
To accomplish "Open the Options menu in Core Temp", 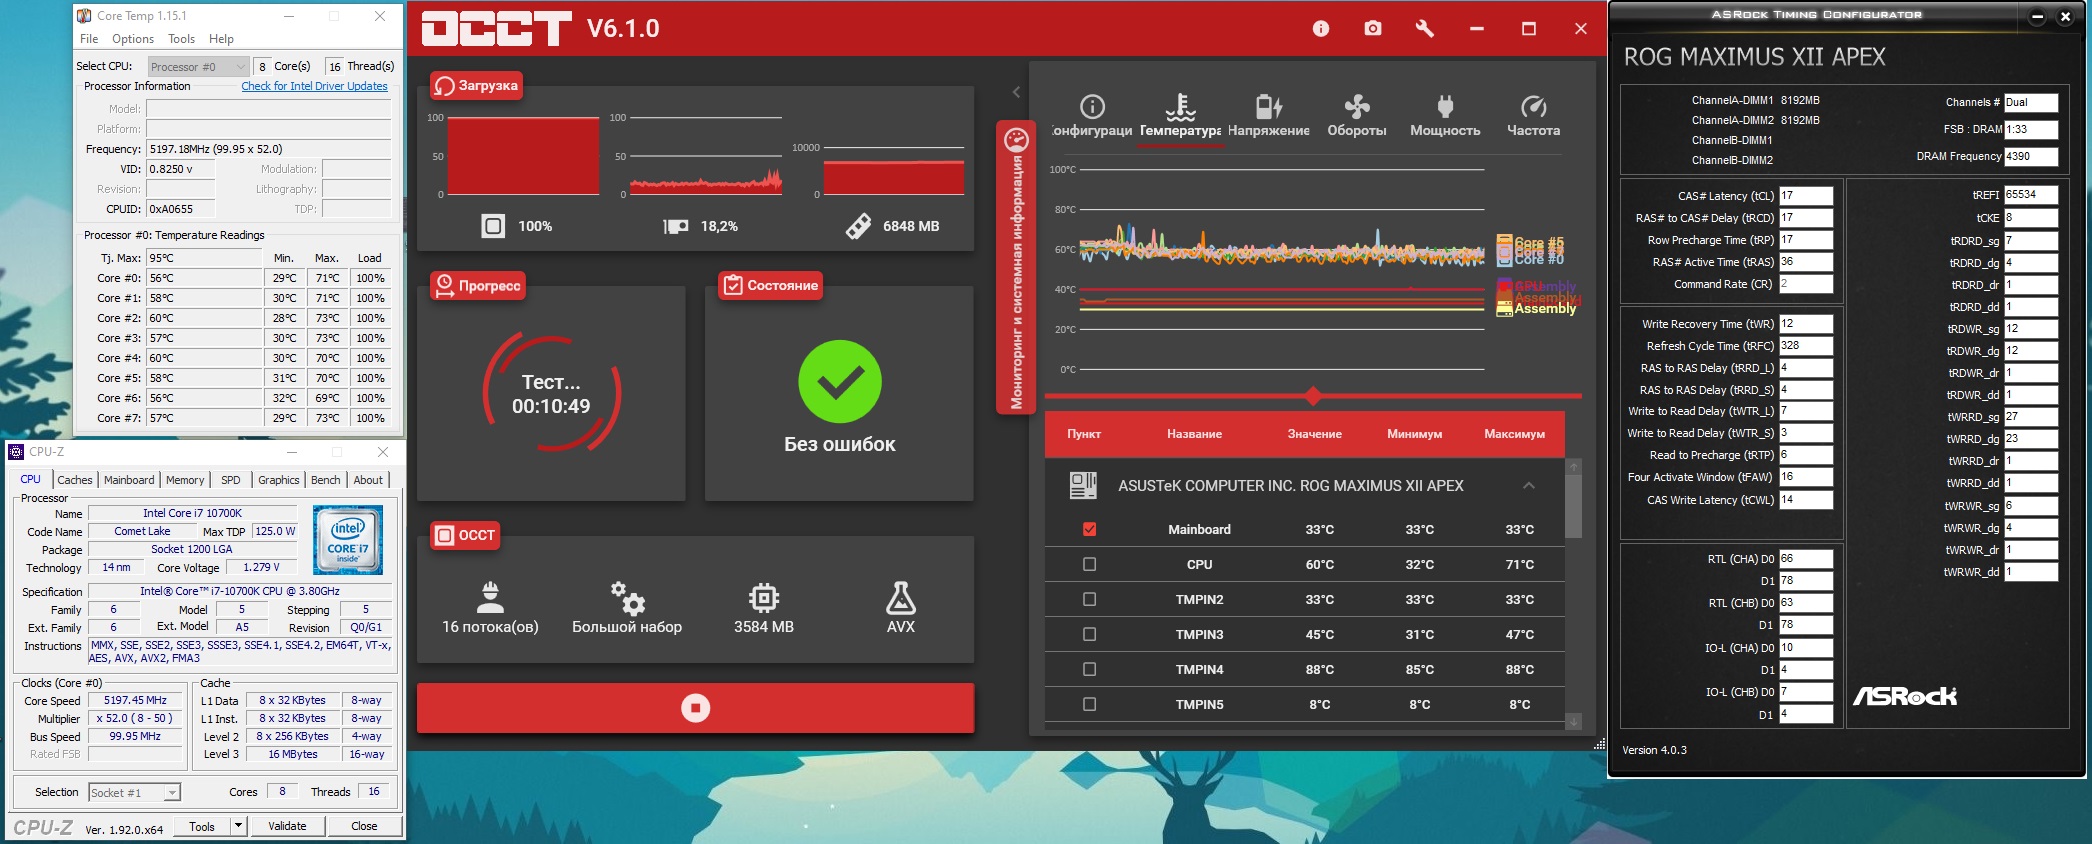I will pyautogui.click(x=133, y=39).
